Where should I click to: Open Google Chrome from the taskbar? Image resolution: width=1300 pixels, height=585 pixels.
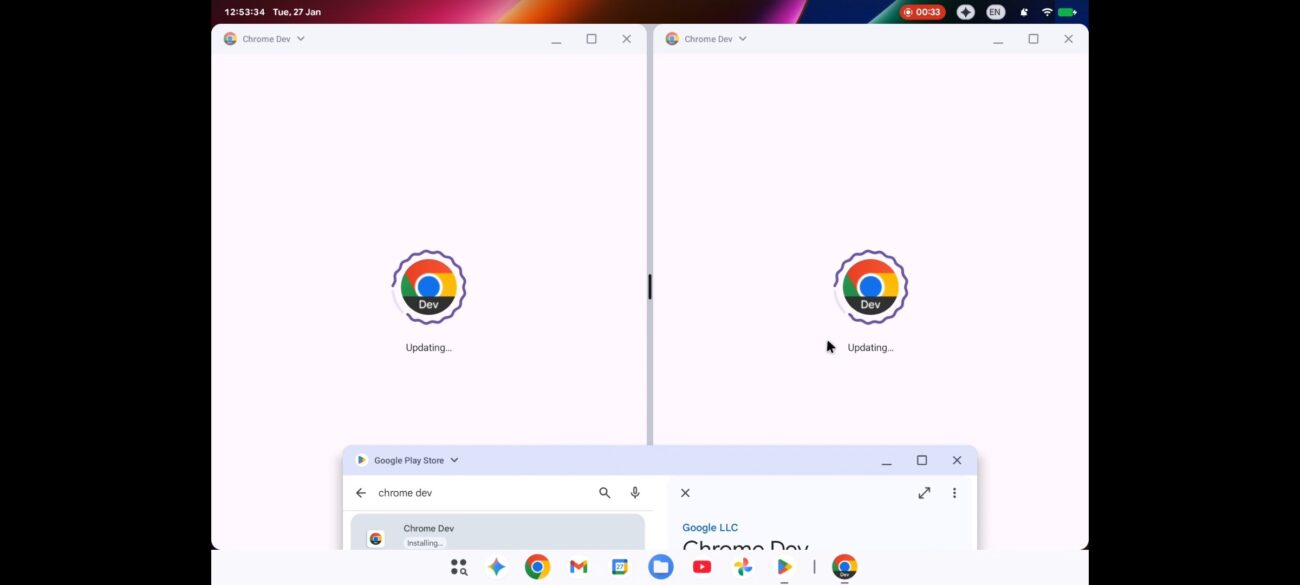click(x=537, y=567)
